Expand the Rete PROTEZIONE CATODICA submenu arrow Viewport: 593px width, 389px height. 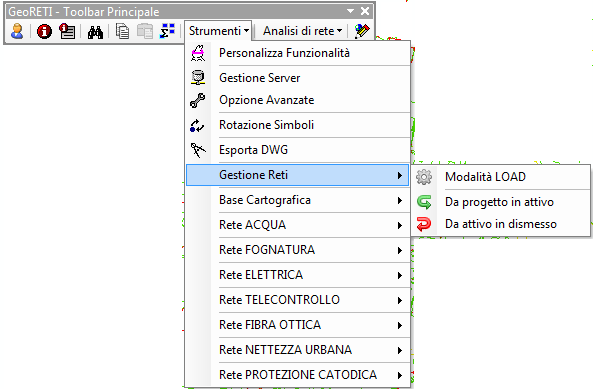point(400,375)
